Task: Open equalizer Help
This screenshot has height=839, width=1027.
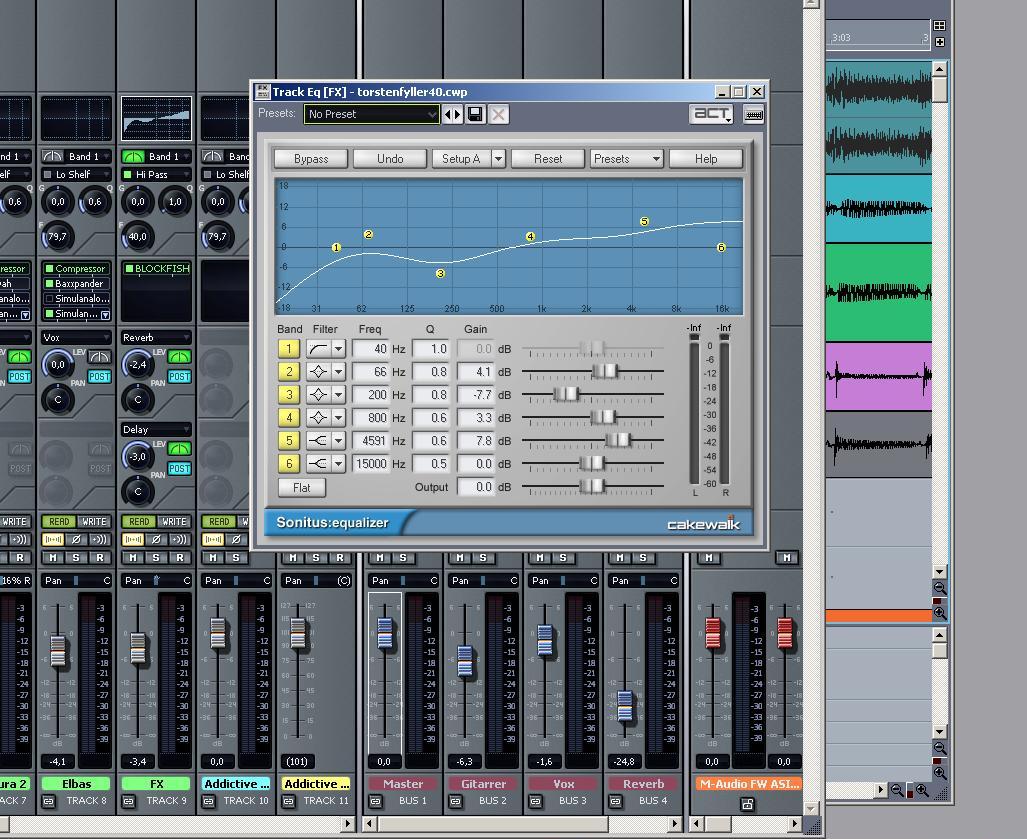Action: [x=705, y=158]
